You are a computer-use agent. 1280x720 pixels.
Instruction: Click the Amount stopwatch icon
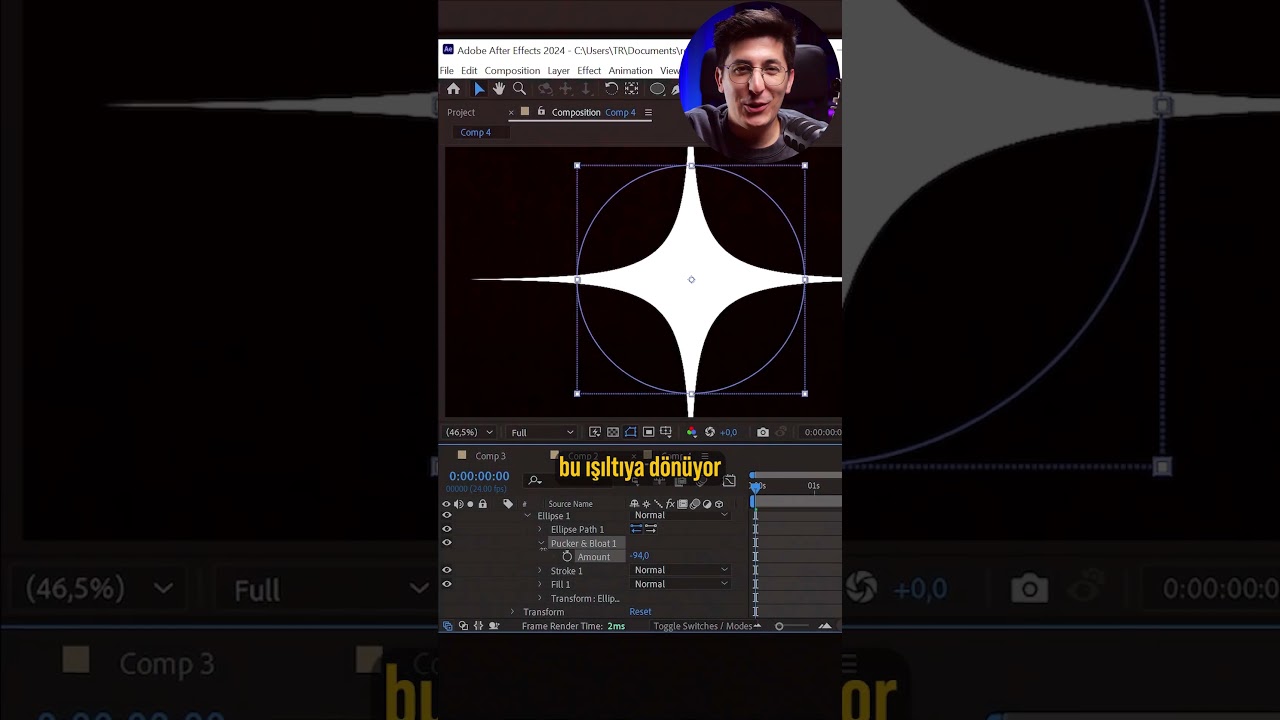click(567, 556)
